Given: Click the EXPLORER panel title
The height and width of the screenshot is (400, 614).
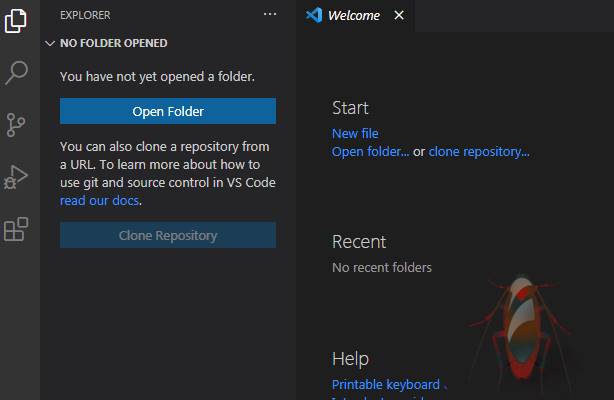Looking at the screenshot, I should (x=85, y=15).
